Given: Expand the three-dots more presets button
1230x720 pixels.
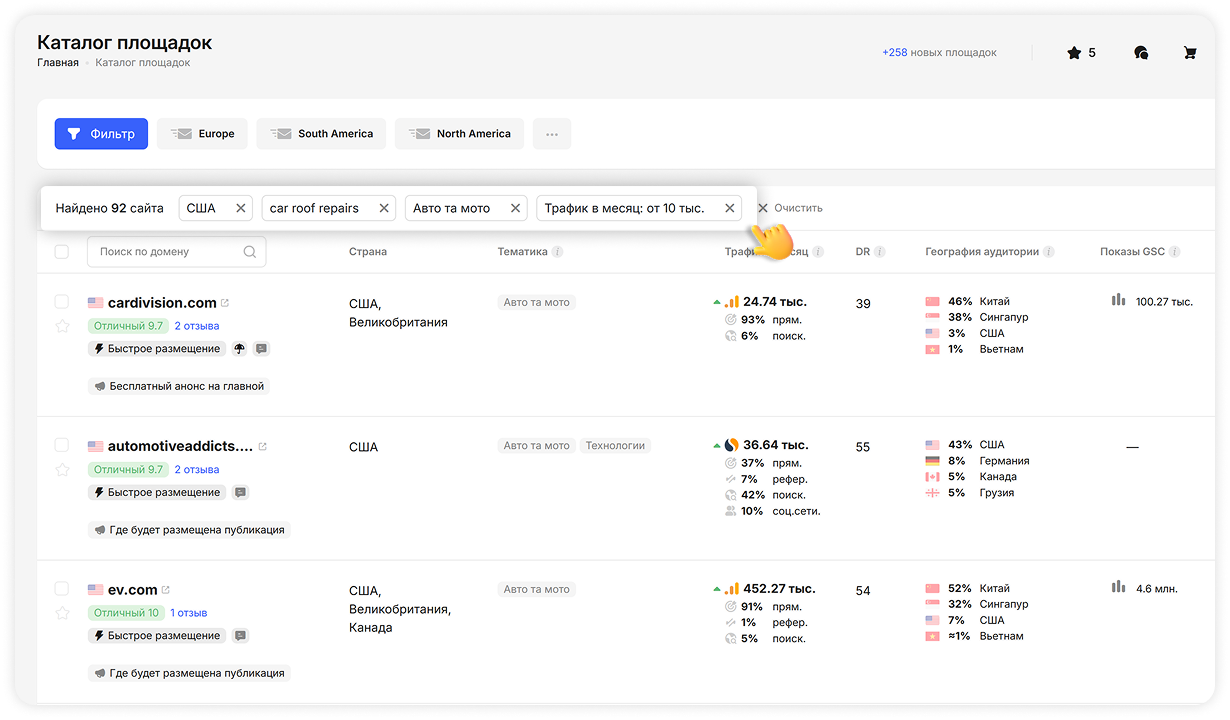Looking at the screenshot, I should (x=552, y=134).
